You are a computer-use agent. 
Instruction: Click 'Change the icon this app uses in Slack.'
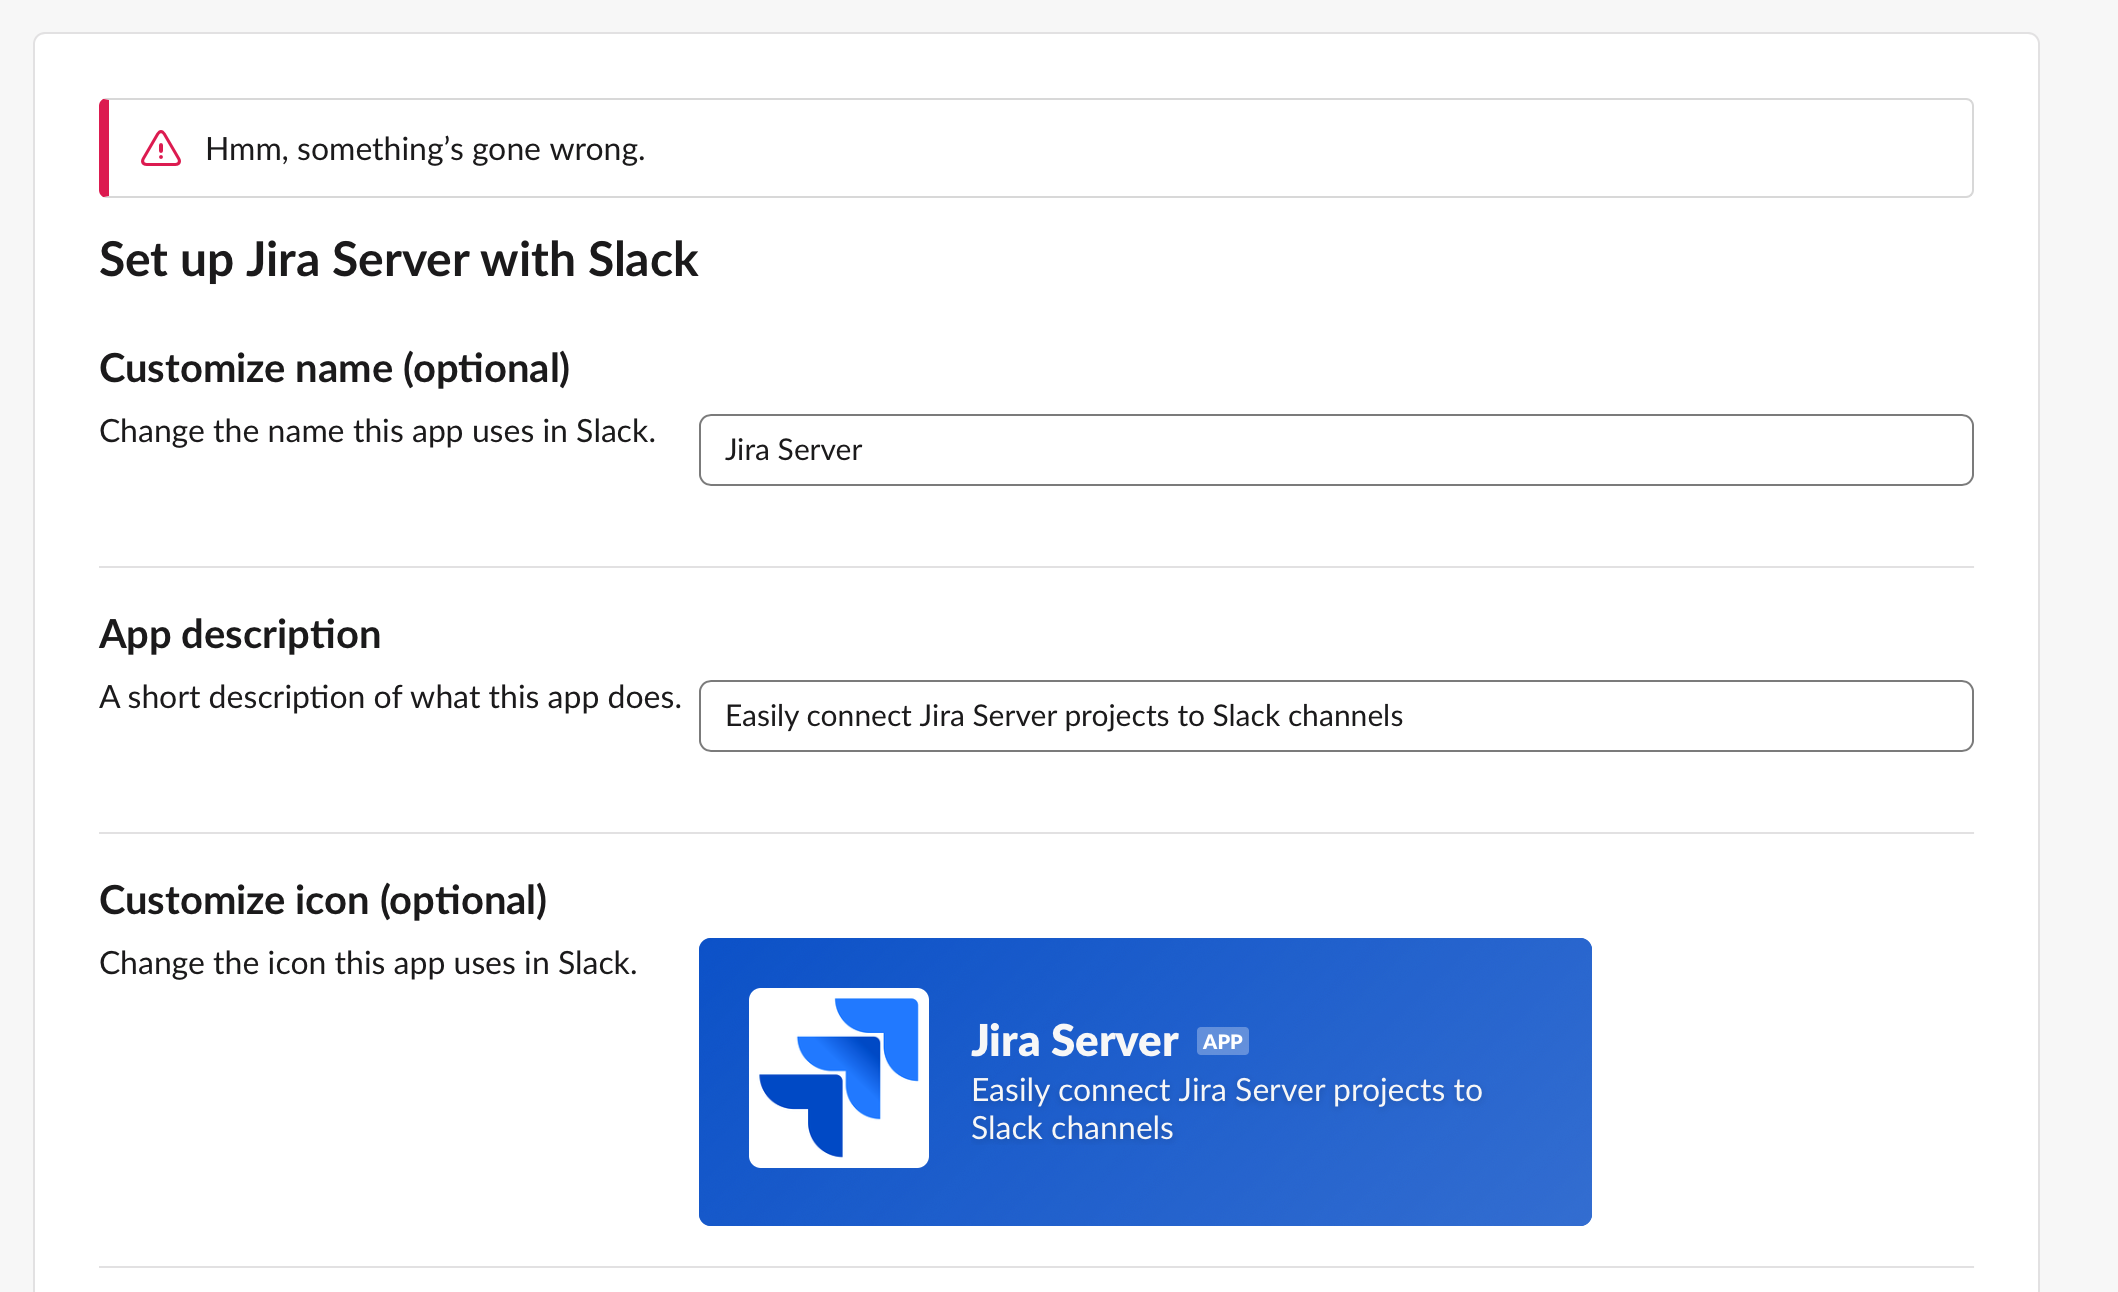tap(368, 963)
